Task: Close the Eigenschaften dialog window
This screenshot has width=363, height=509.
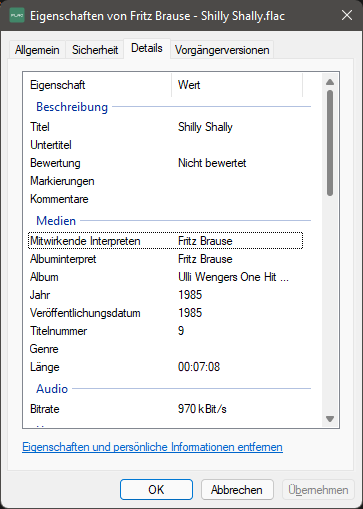Action: click(347, 15)
